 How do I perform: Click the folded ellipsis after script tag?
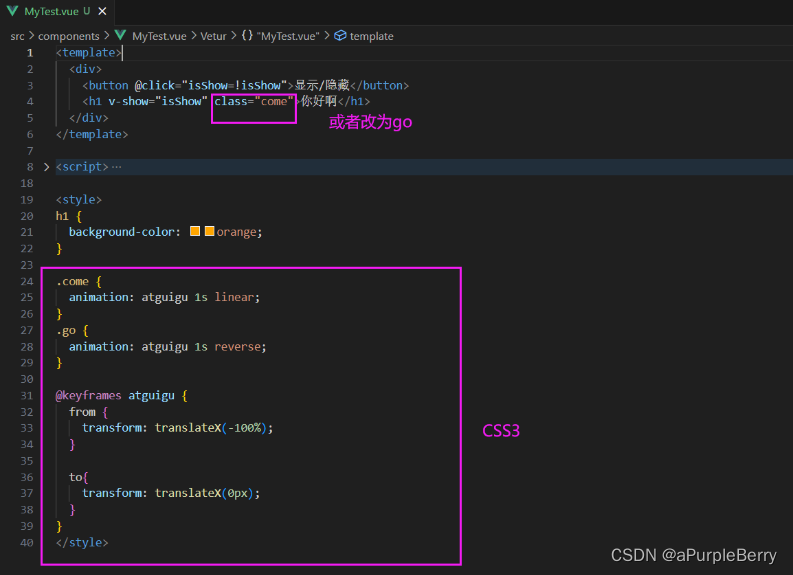point(117,167)
